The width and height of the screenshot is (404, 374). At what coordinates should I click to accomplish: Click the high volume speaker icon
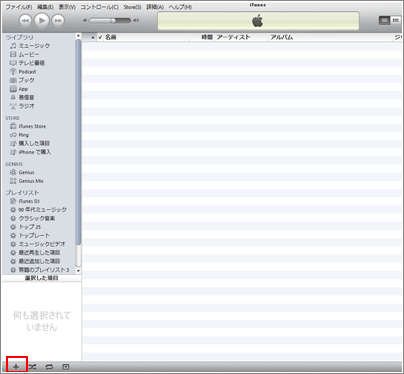[x=136, y=21]
